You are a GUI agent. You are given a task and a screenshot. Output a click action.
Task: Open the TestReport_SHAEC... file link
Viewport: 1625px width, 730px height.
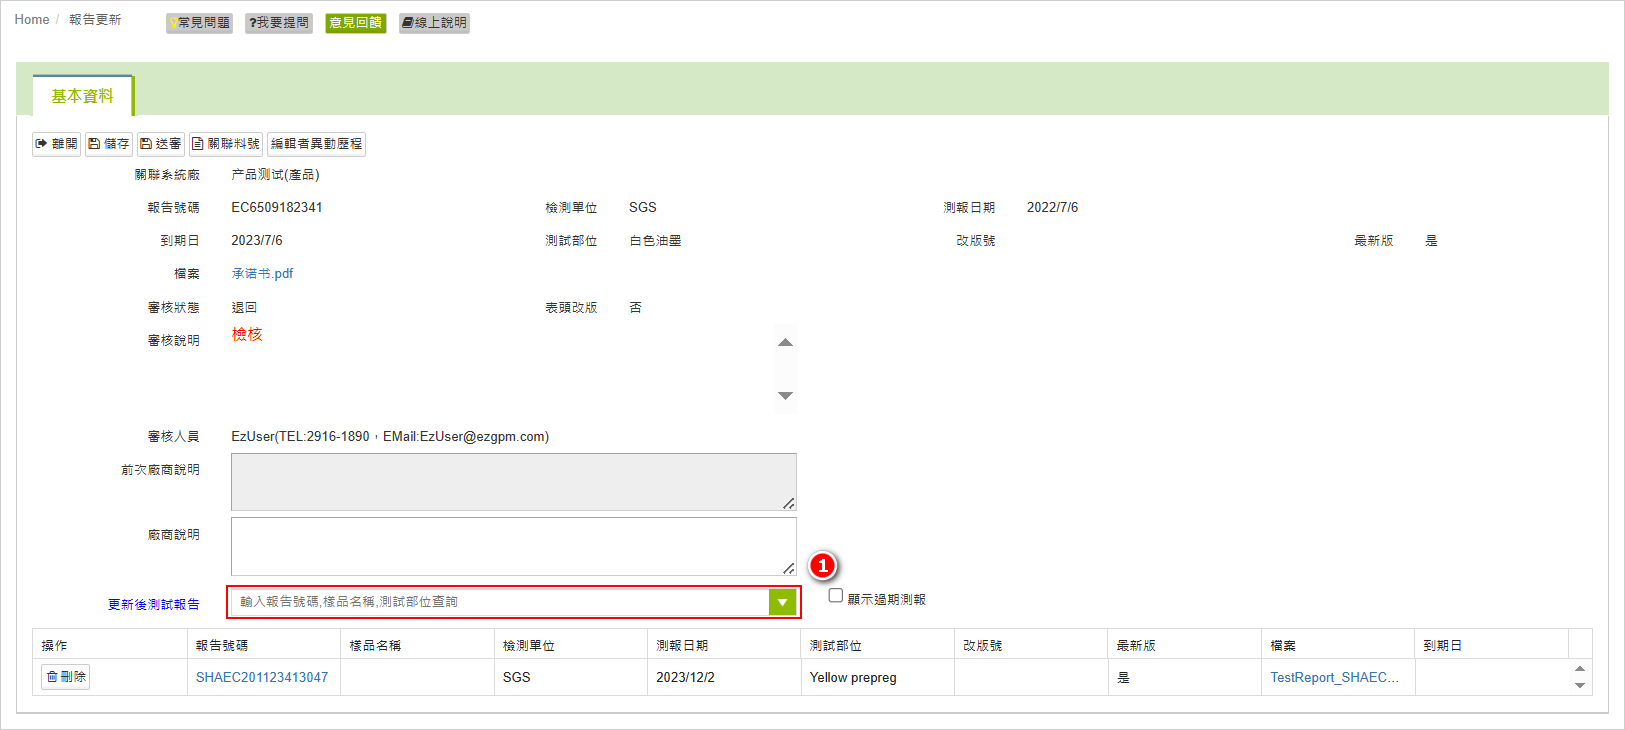tap(1334, 677)
